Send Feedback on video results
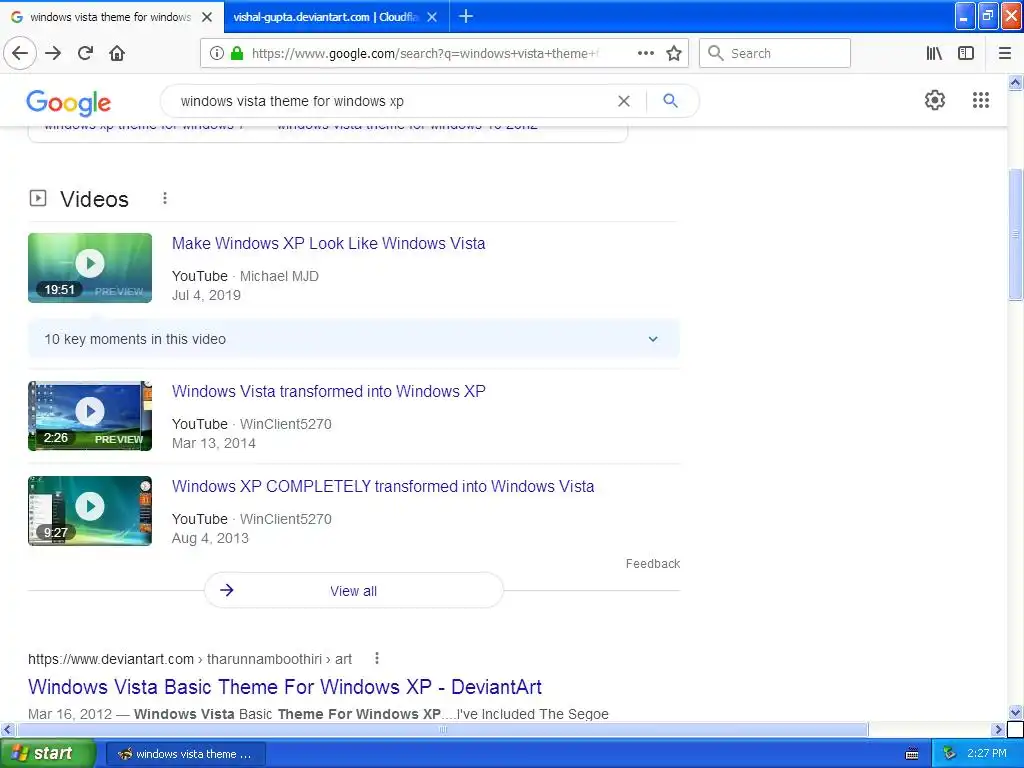This screenshot has width=1024, height=768. tap(652, 564)
